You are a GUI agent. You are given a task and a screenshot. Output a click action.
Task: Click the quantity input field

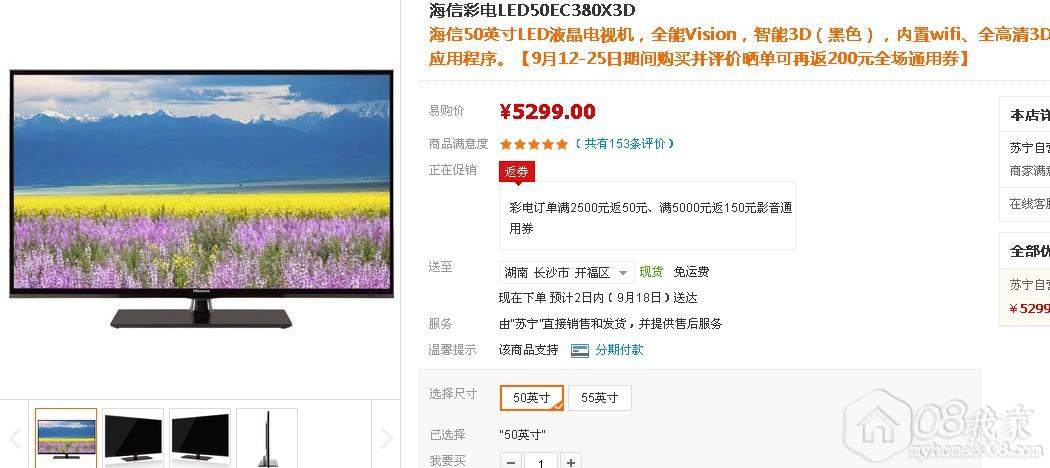point(541,462)
